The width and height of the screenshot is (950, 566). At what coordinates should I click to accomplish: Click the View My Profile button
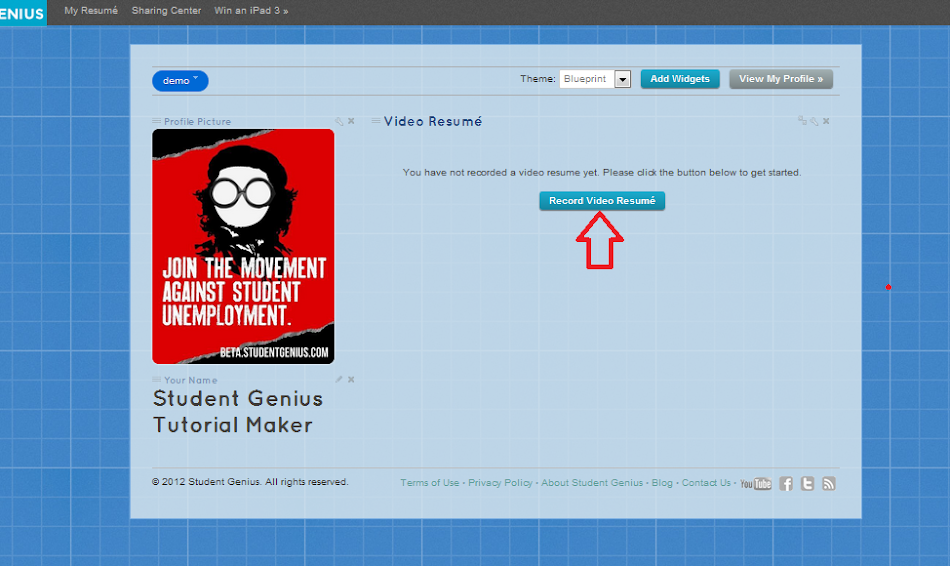coord(780,79)
